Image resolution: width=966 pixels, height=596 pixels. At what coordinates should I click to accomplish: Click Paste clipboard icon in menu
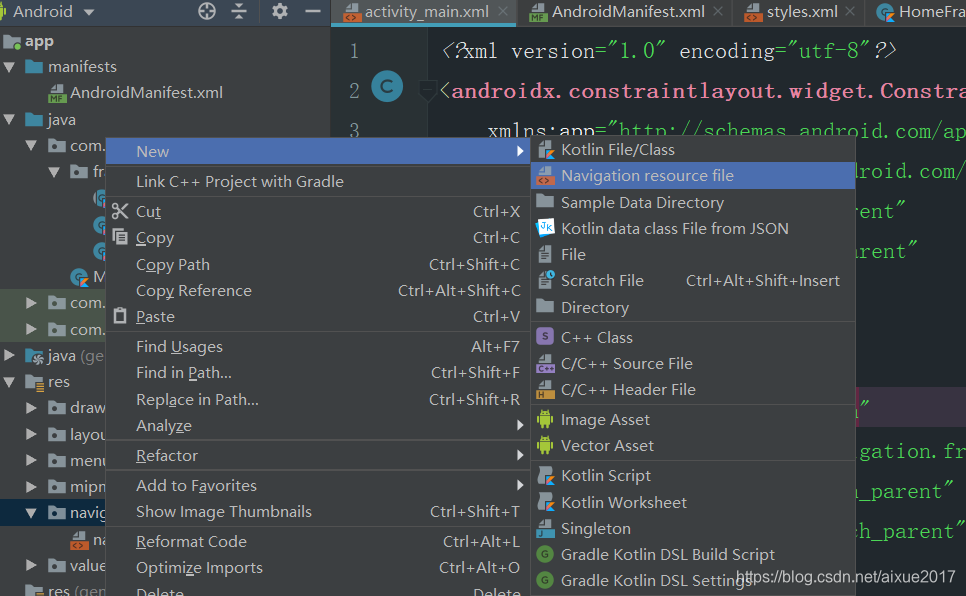(x=120, y=316)
